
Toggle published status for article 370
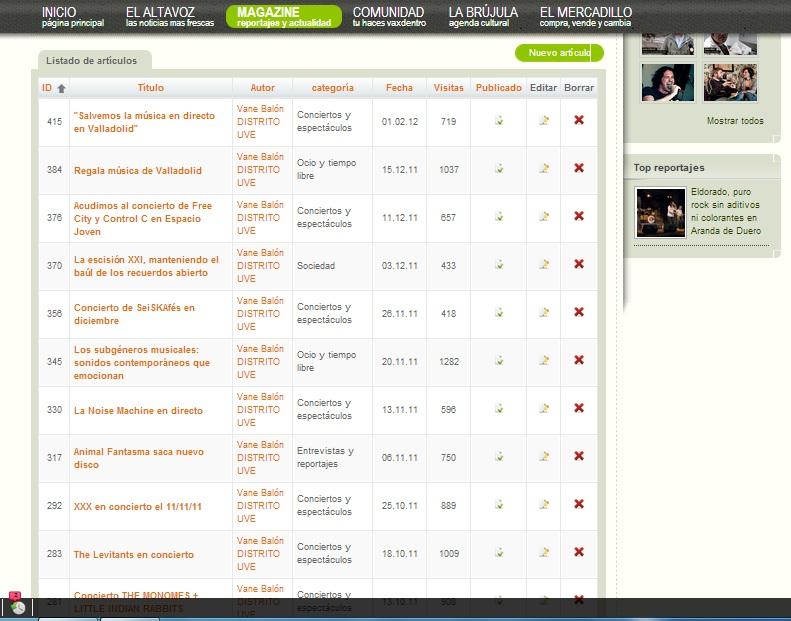coord(498,264)
